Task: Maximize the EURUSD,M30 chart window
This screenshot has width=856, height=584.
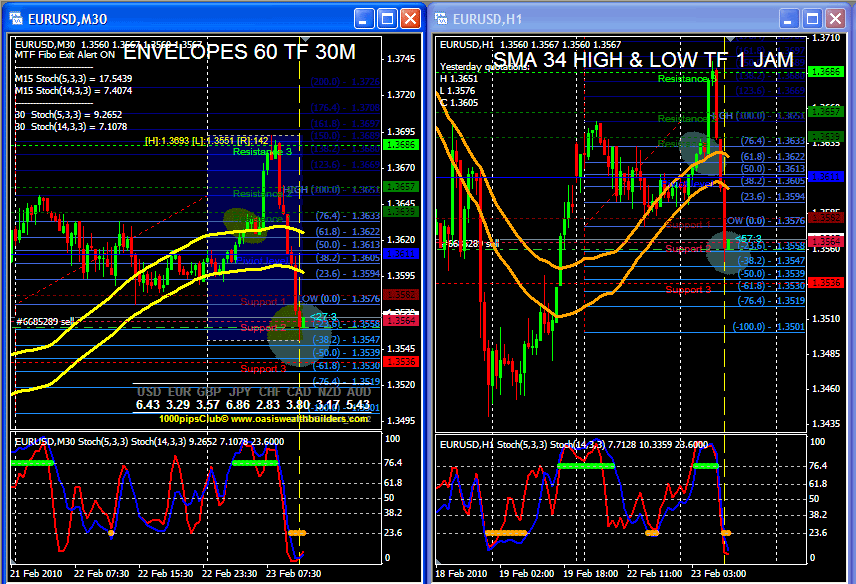Action: (388, 19)
